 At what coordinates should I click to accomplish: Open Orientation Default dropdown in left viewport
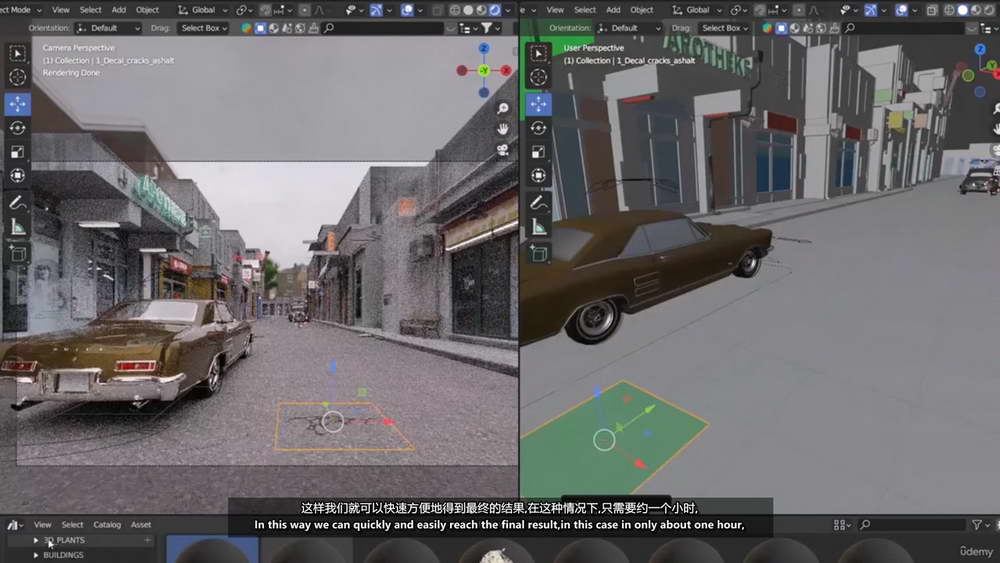pyautogui.click(x=108, y=28)
